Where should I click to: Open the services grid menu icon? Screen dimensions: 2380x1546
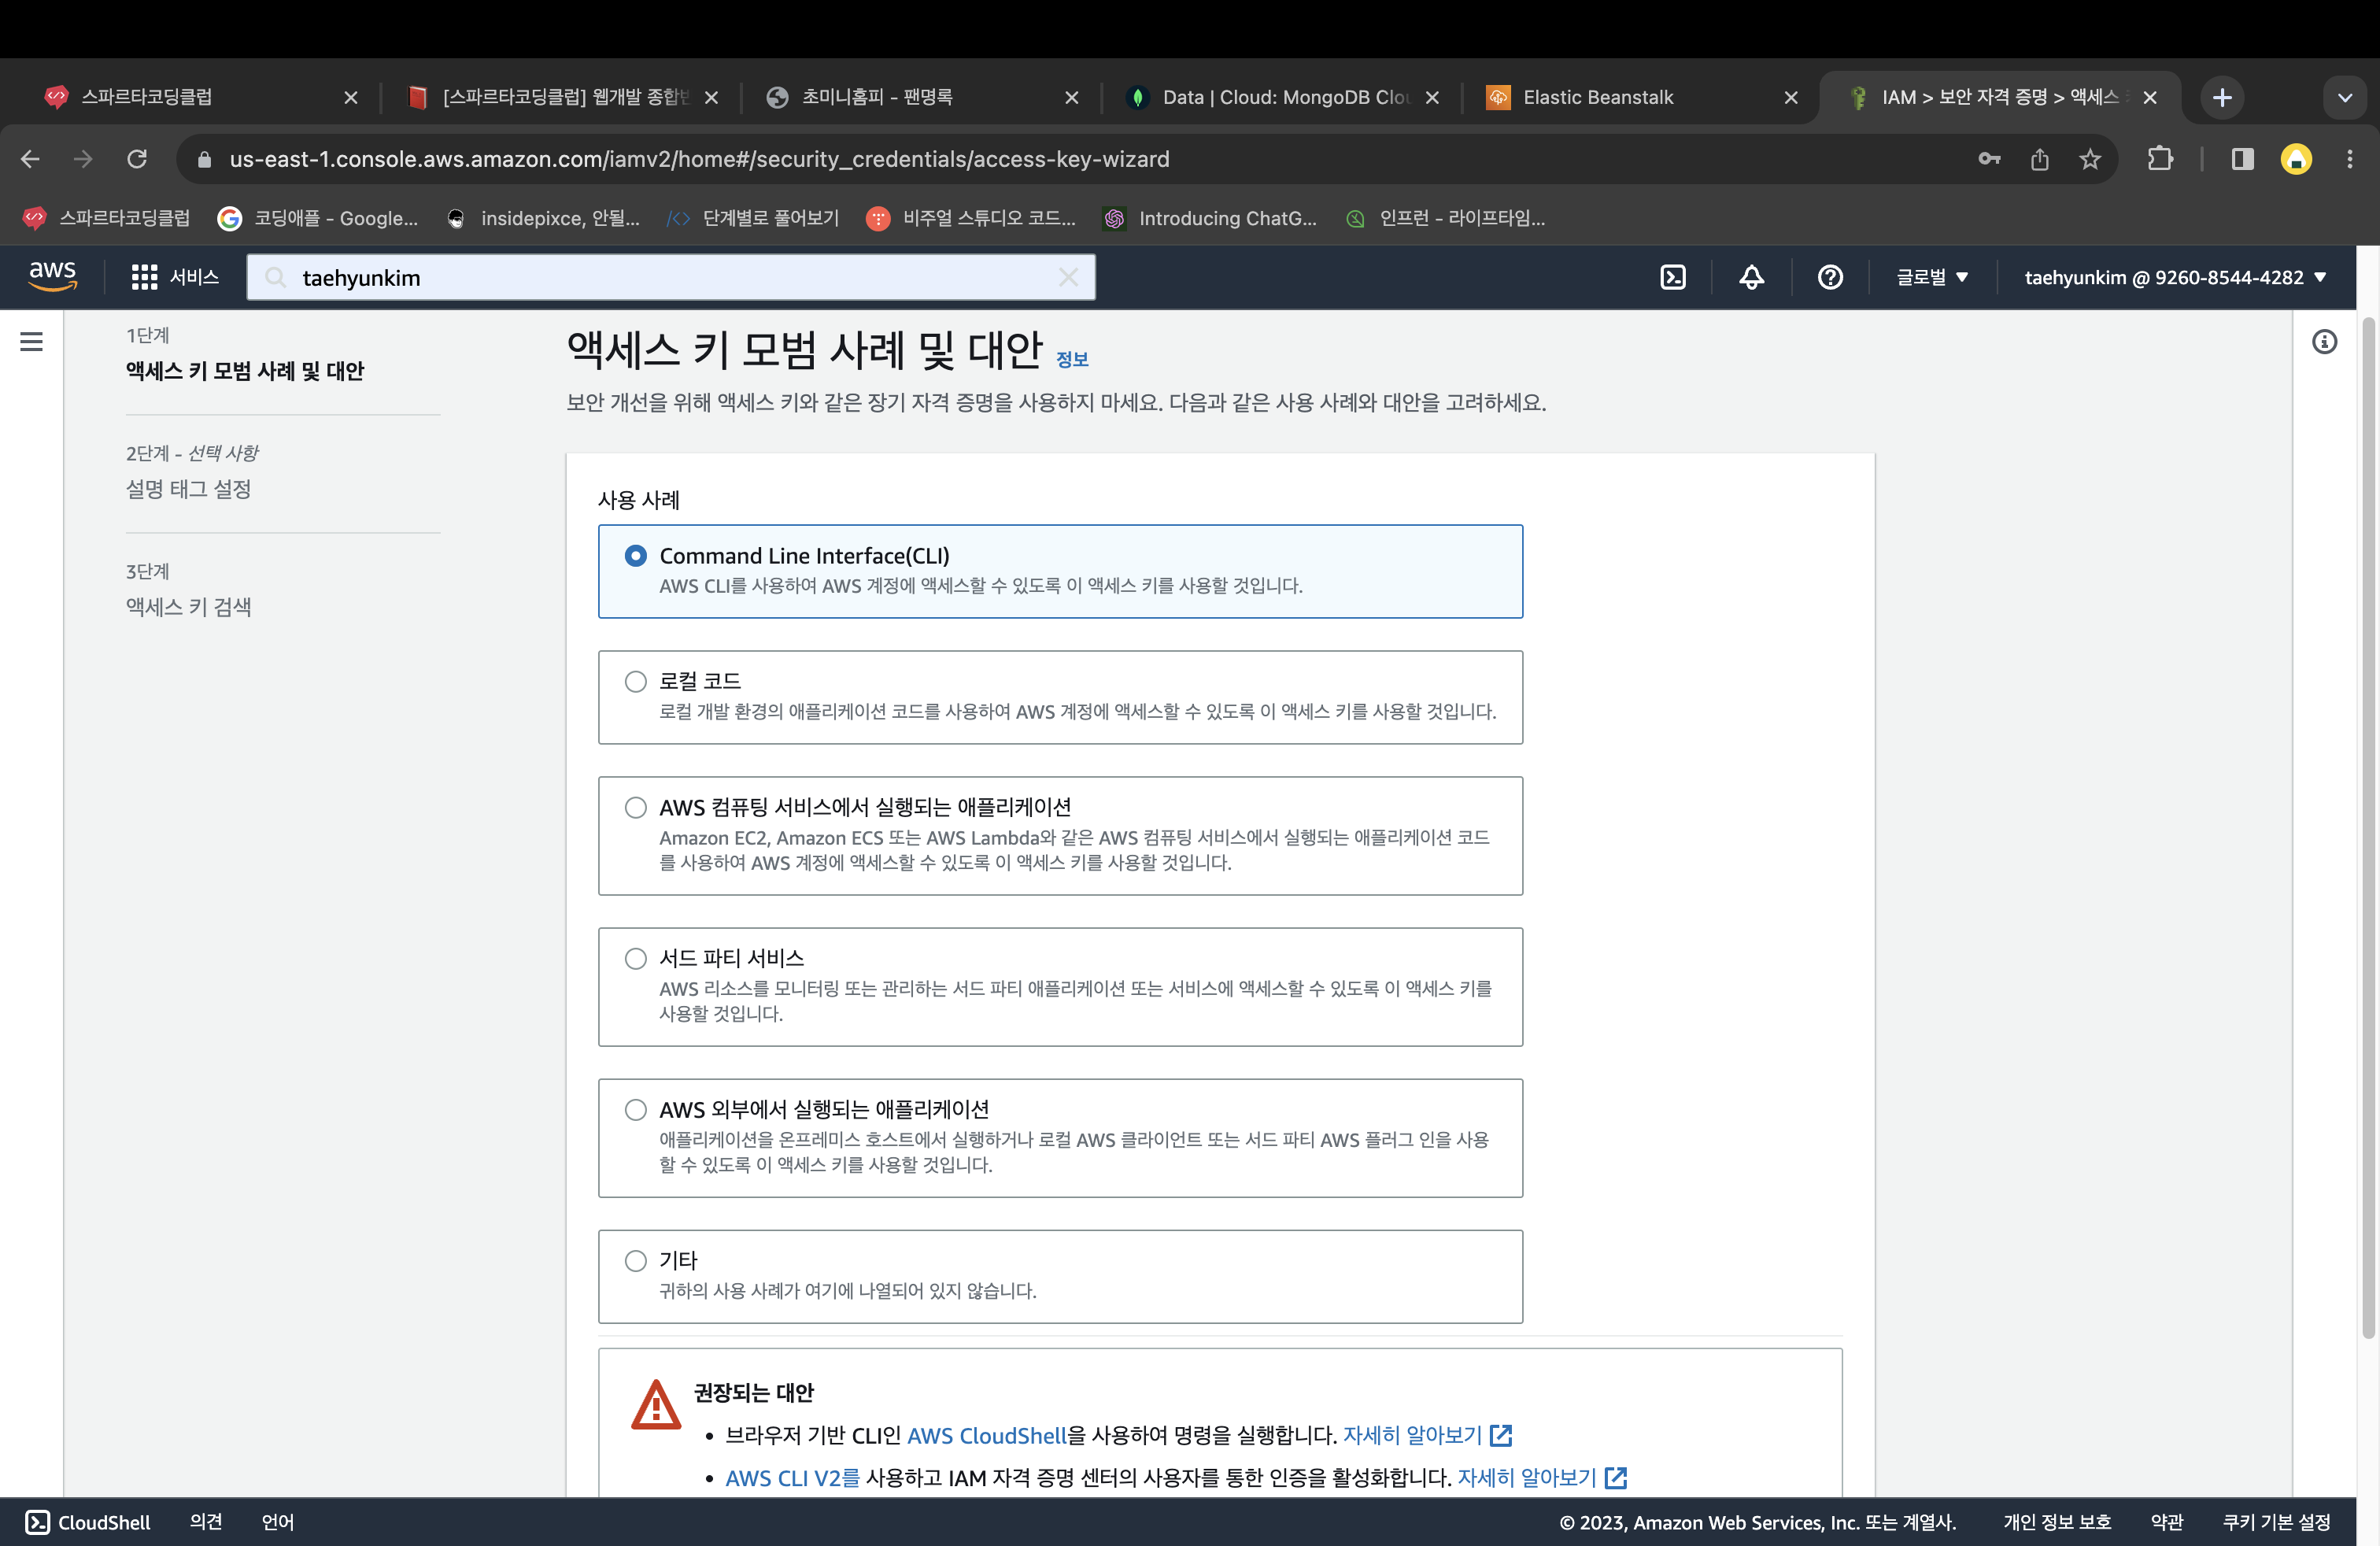(144, 277)
